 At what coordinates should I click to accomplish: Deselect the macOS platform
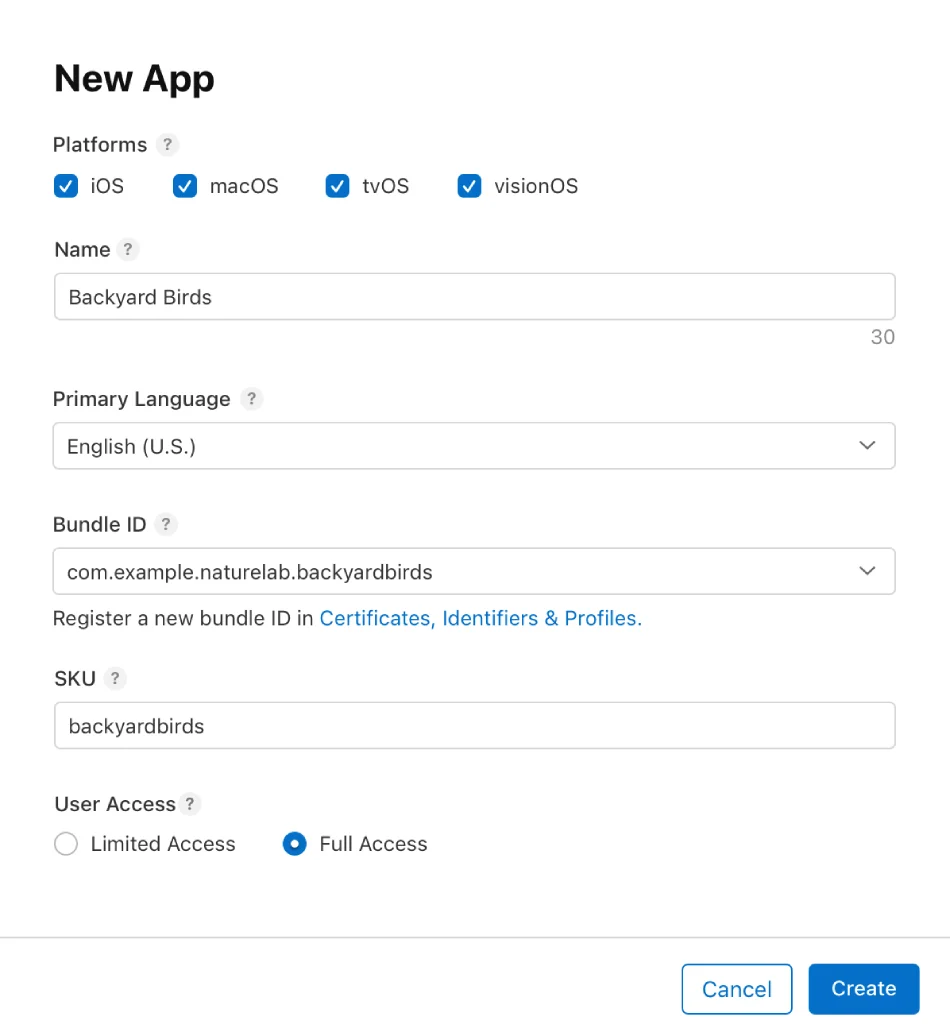[184, 186]
